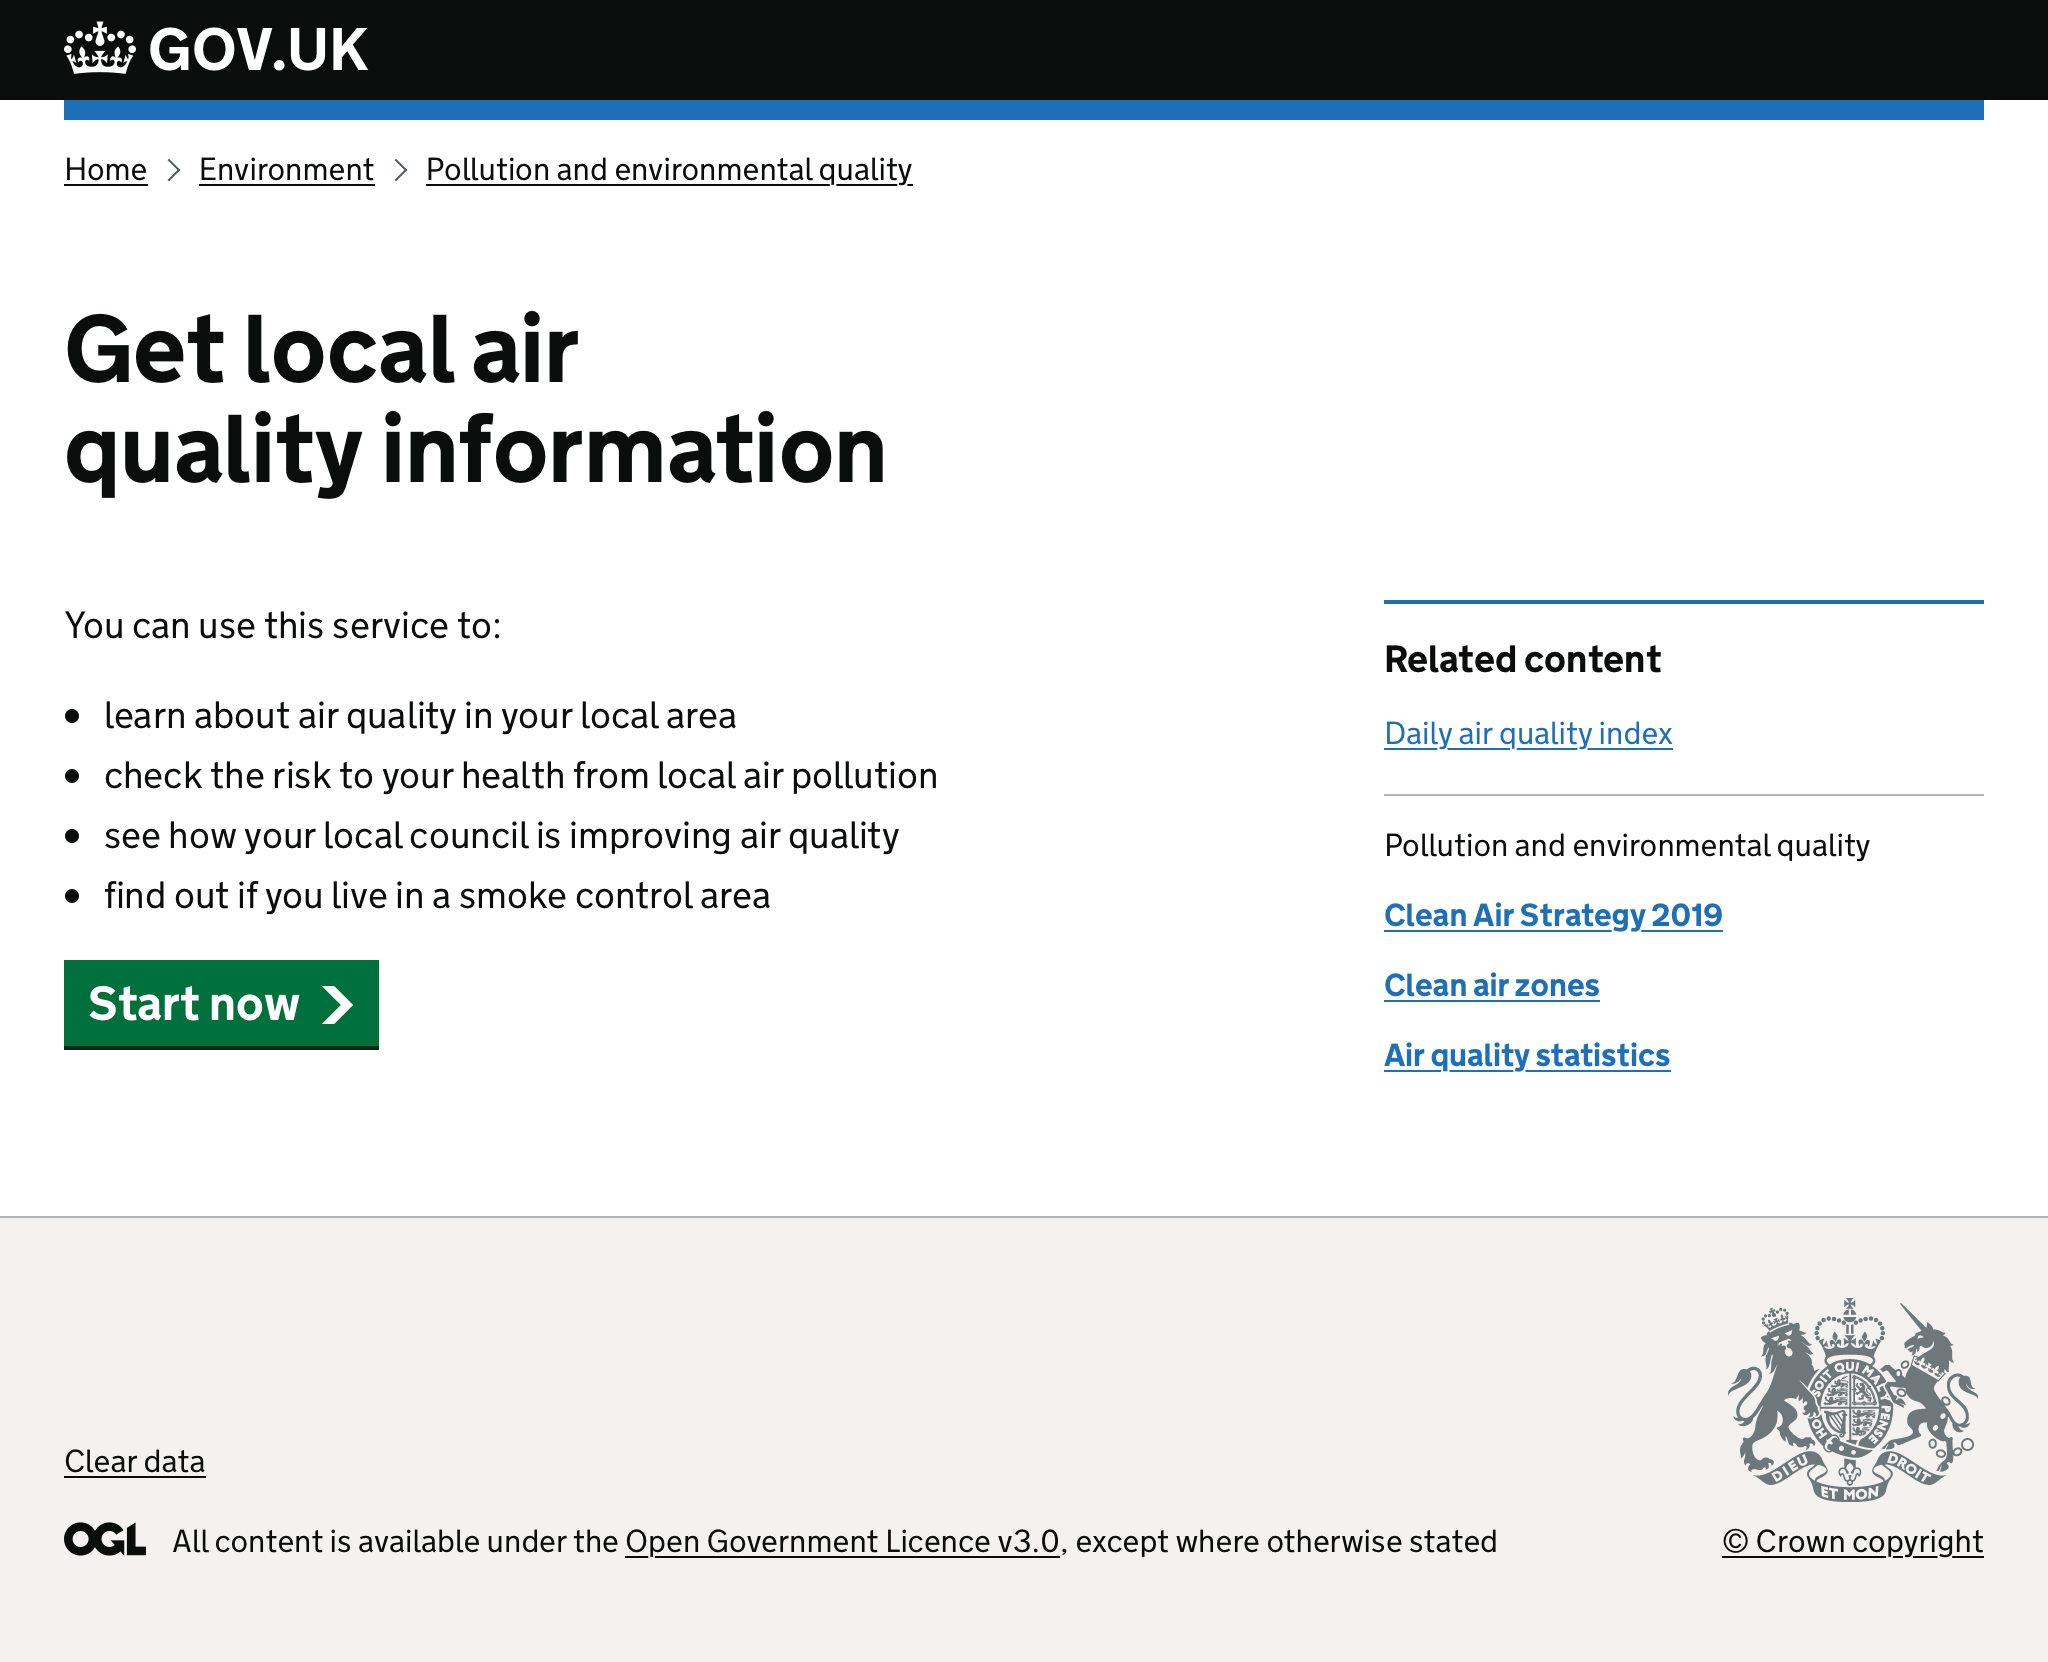Open Pollution and environmental quality breadcrumb
2048x1662 pixels.
(669, 170)
